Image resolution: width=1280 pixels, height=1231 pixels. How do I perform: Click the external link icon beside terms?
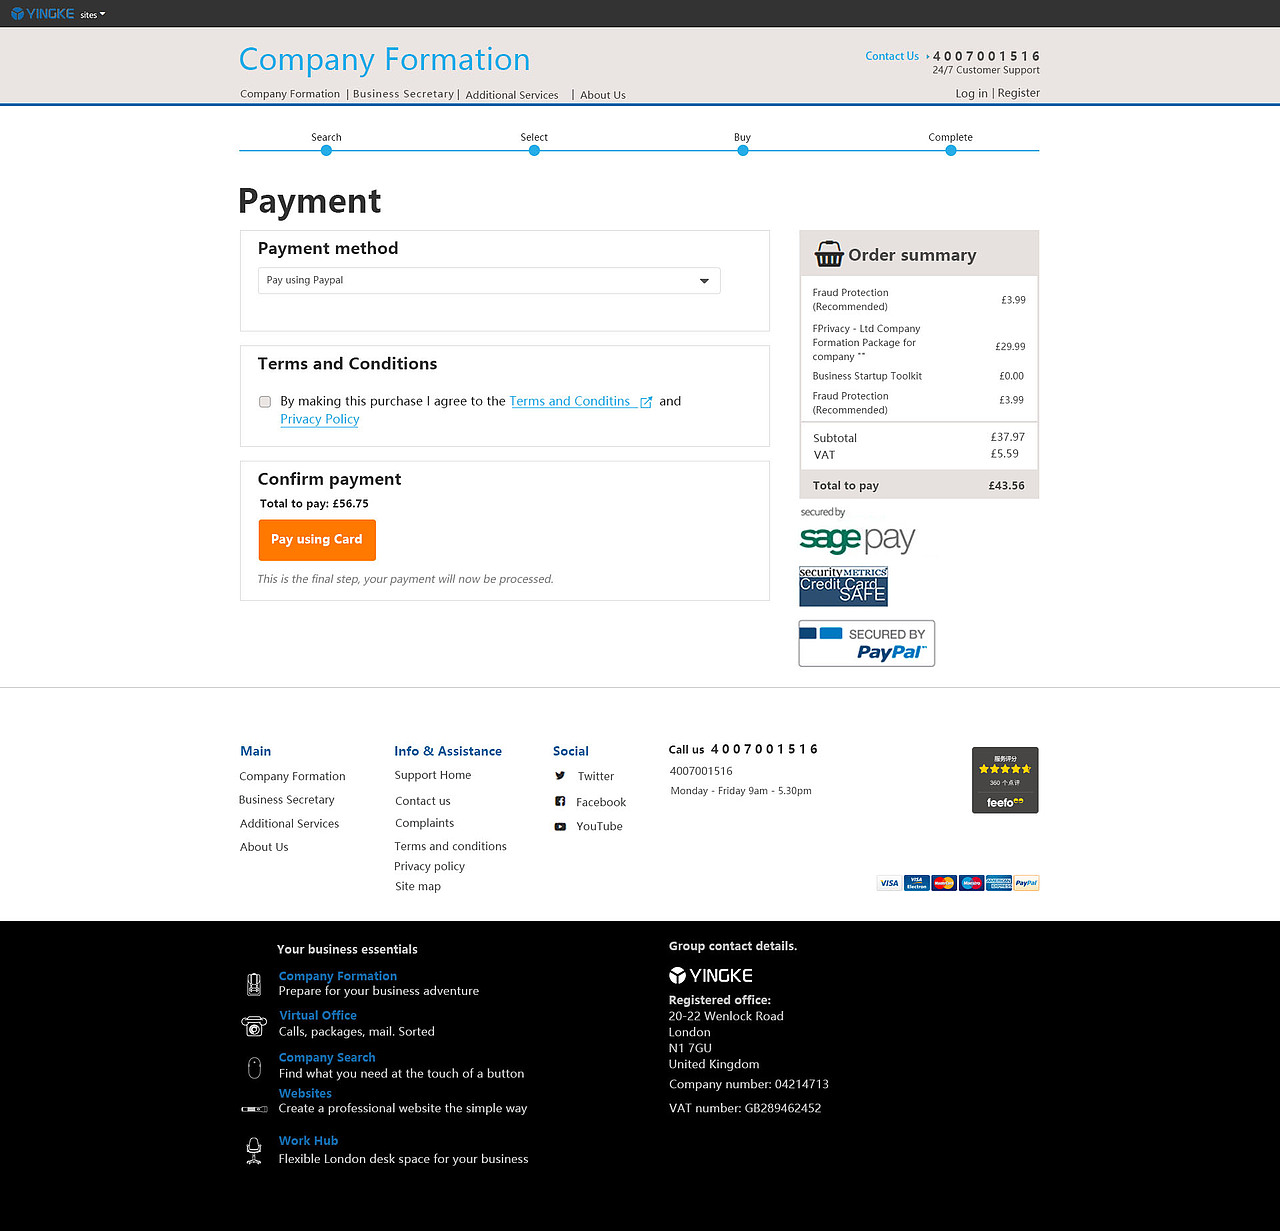point(646,402)
